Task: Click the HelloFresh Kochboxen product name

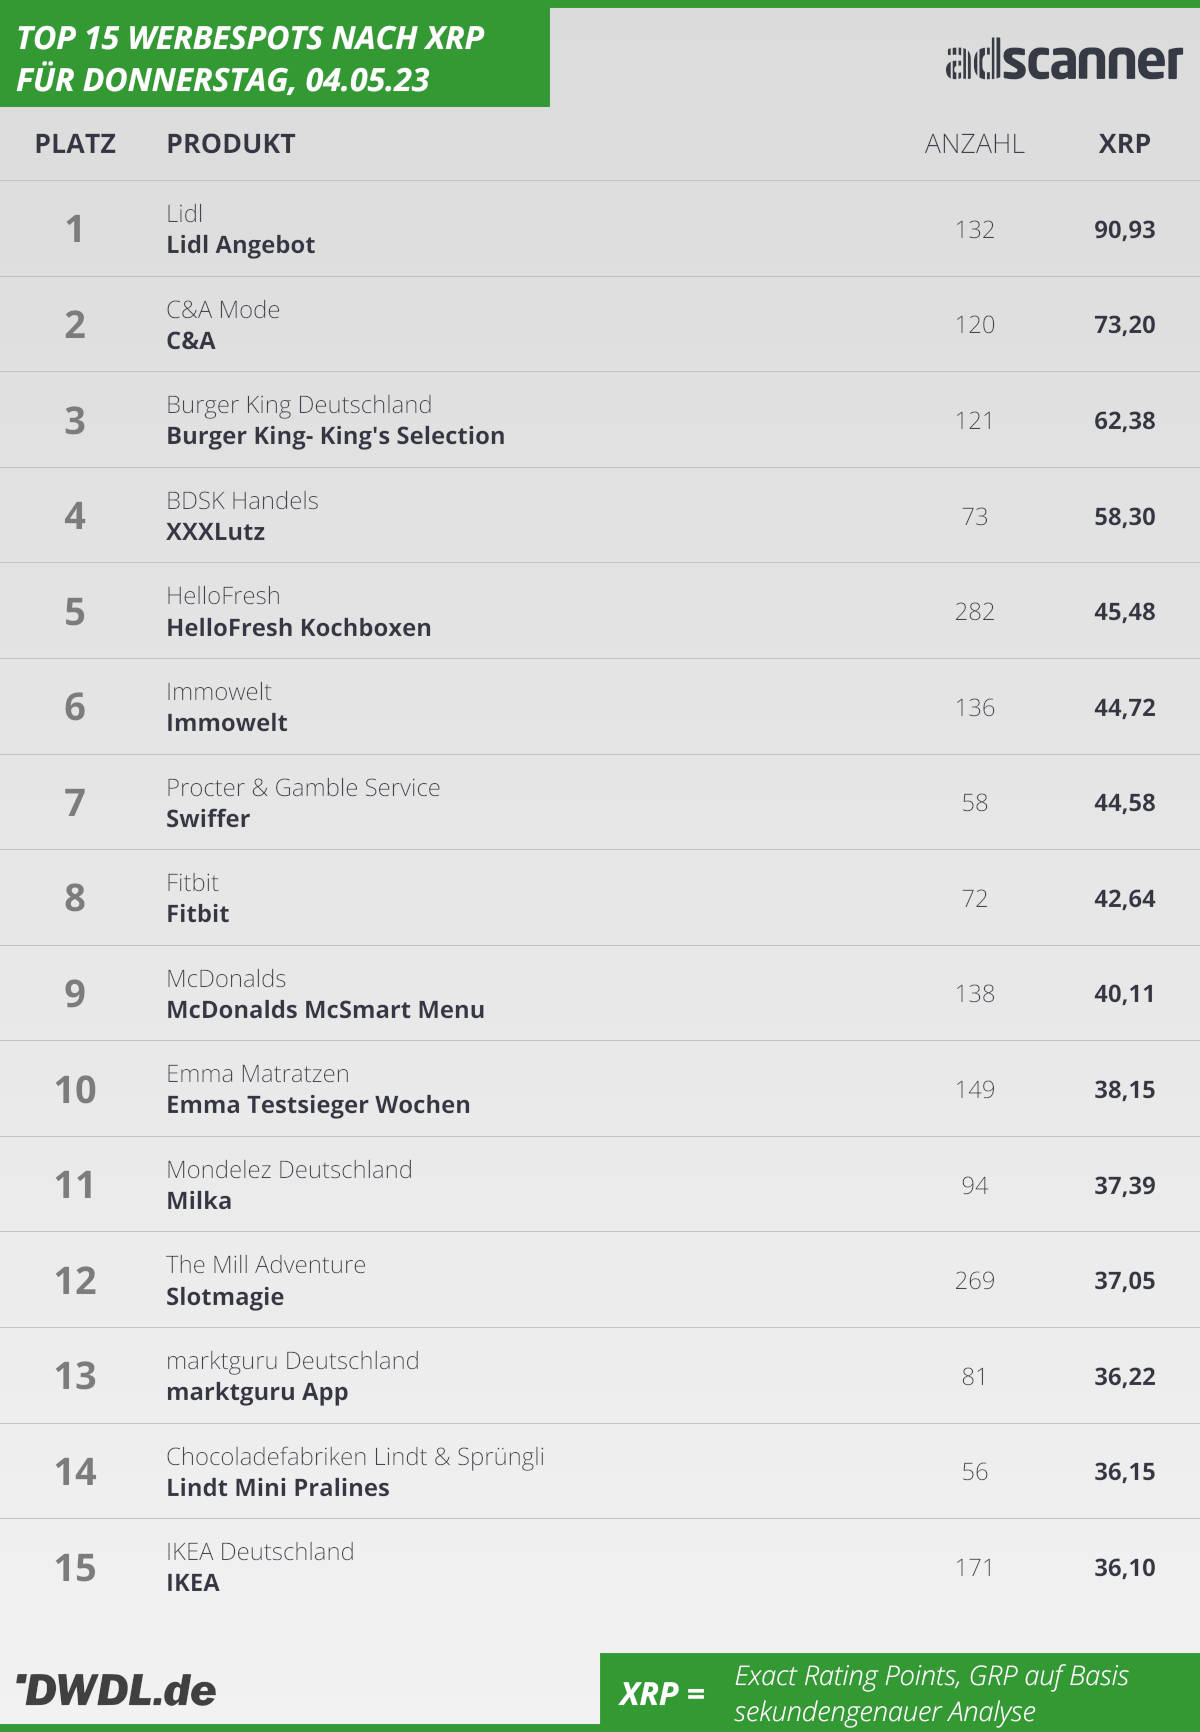Action: pos(299,627)
